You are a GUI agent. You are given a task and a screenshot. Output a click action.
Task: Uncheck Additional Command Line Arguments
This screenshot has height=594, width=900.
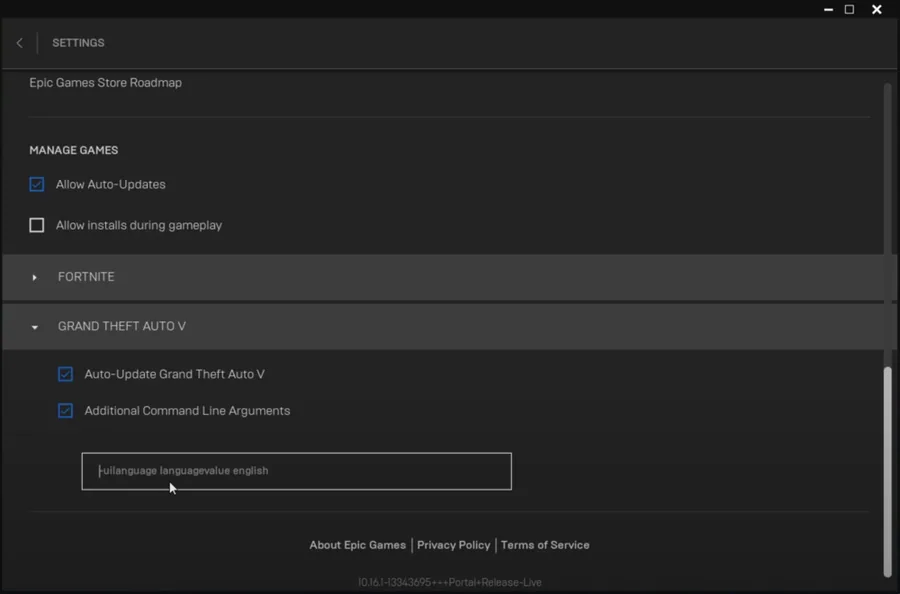(x=65, y=411)
